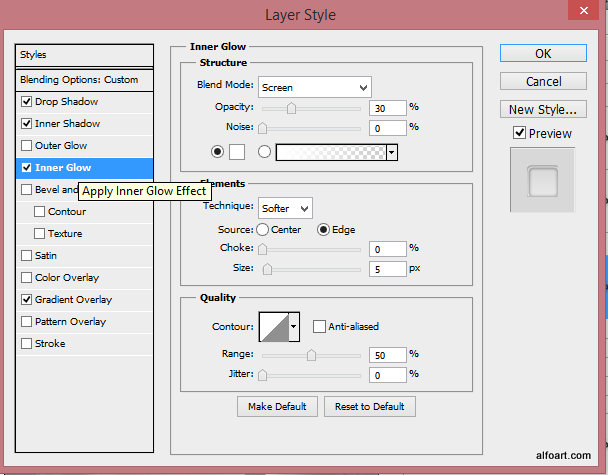Open the Blend Mode Screen dropdown
The width and height of the screenshot is (608, 475).
tap(314, 87)
